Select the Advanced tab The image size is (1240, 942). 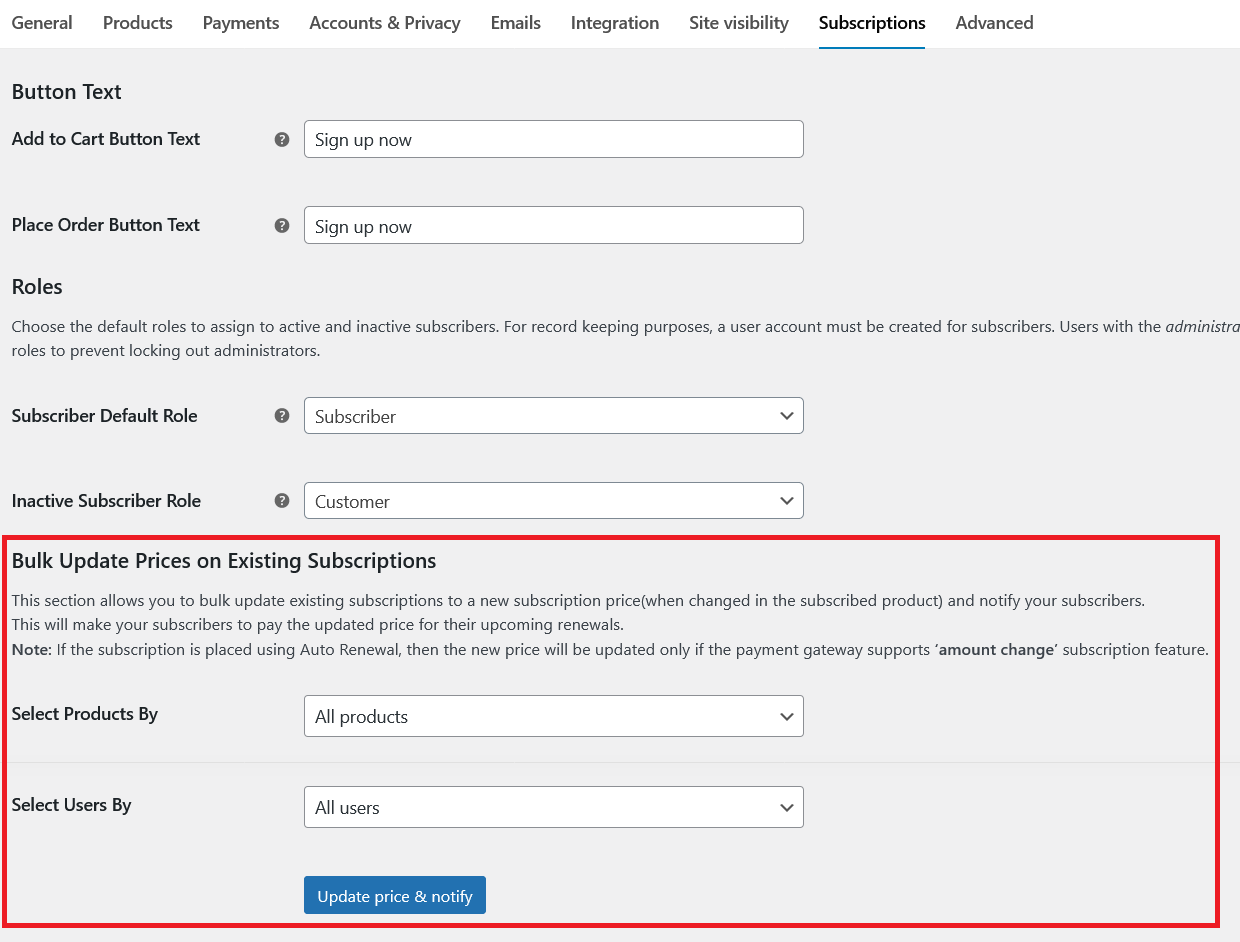tap(994, 22)
